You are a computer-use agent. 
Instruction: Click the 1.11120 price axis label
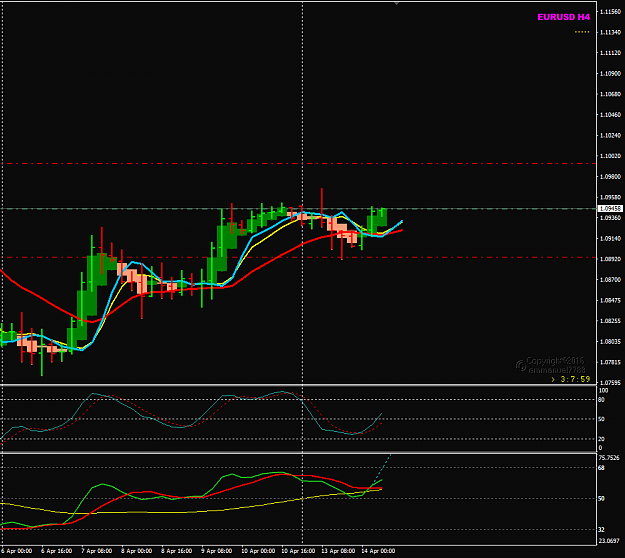(x=610, y=53)
